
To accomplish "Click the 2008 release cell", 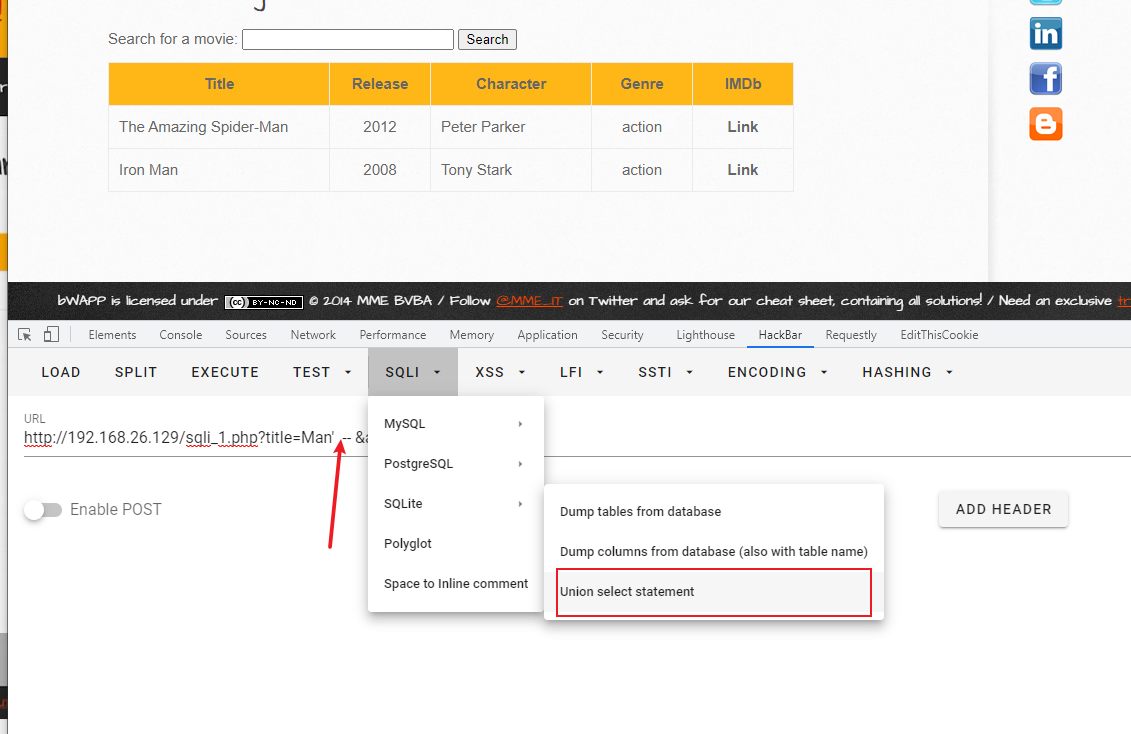I will click(x=380, y=170).
